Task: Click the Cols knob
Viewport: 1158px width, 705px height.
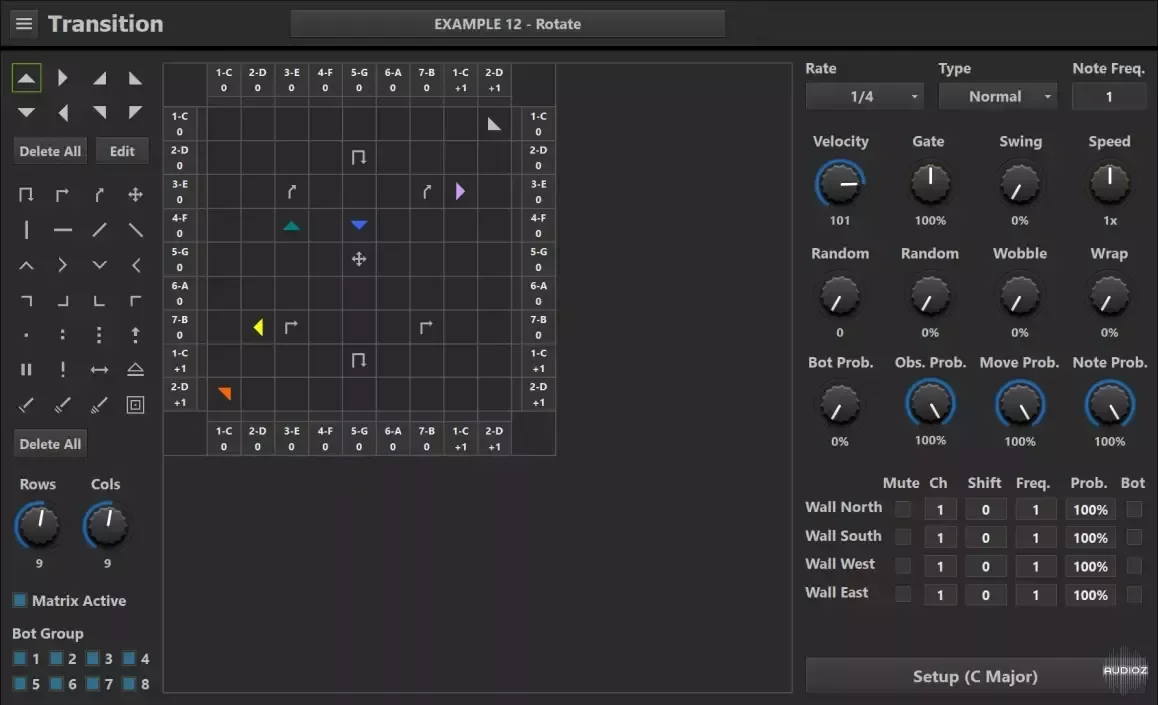Action: (x=106, y=526)
